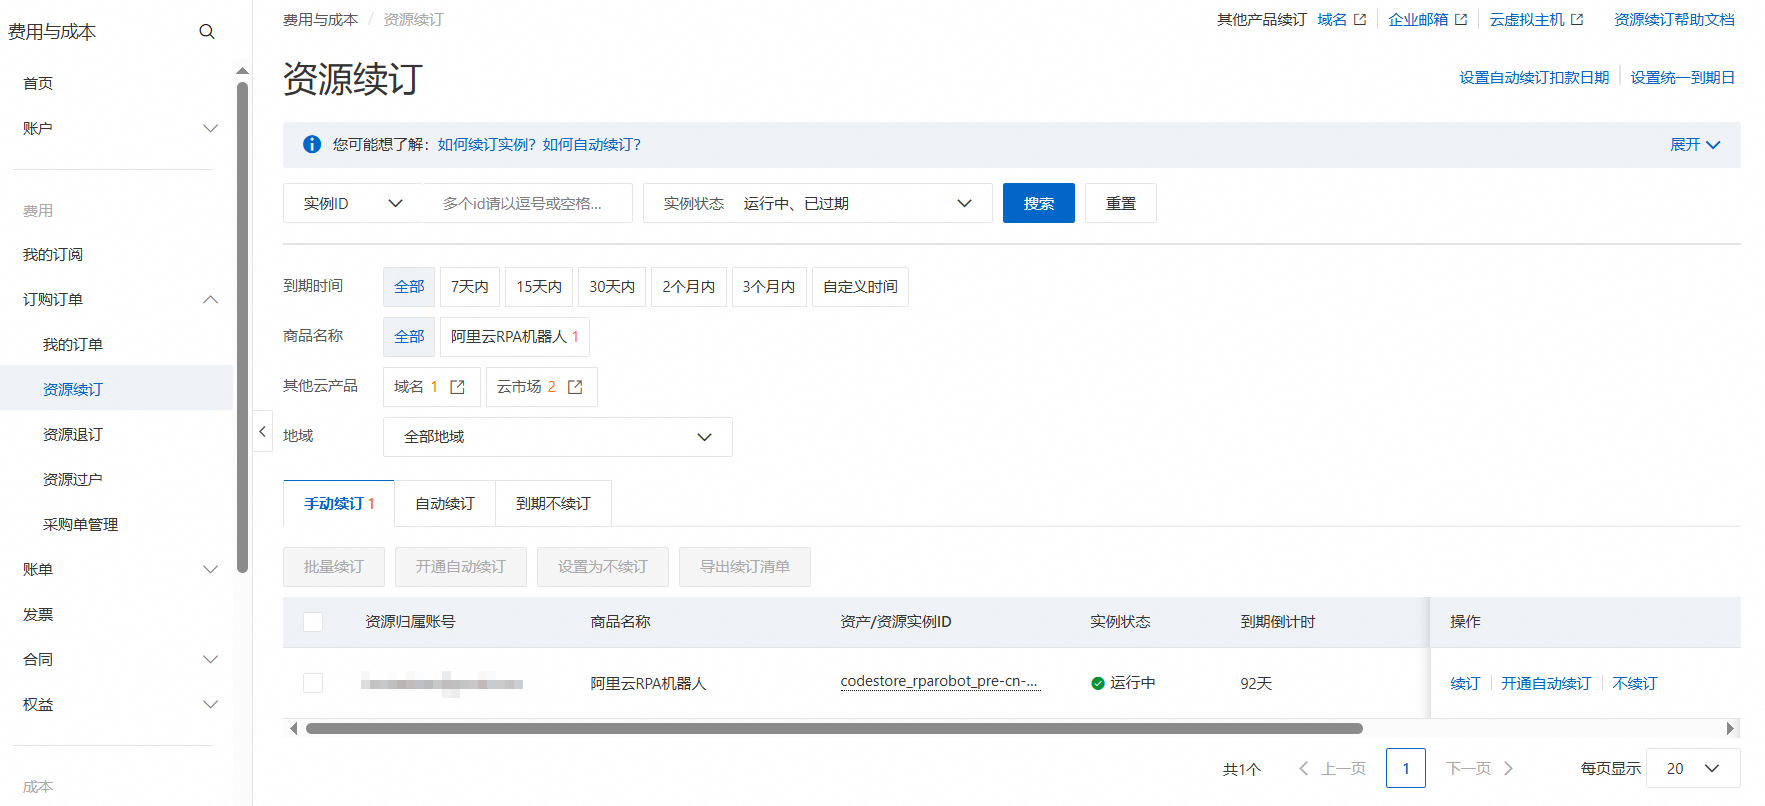The width and height of the screenshot is (1765, 806).
Task: Tick the select-all checkbox in table header
Action: 313,622
